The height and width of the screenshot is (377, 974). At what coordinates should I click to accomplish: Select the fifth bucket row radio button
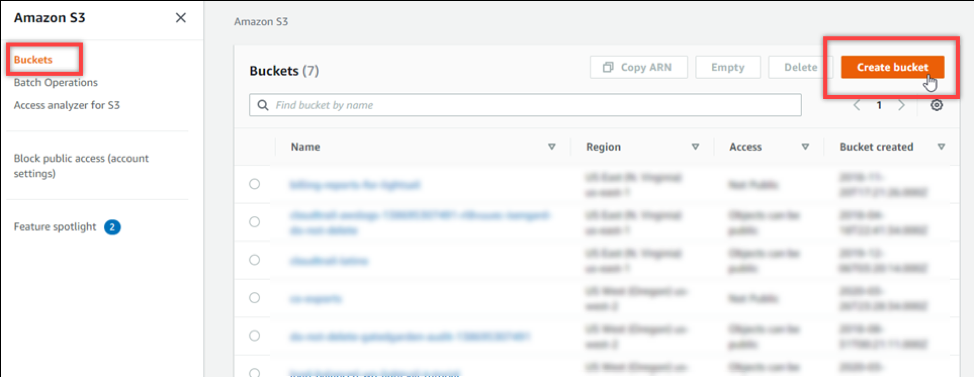(254, 336)
